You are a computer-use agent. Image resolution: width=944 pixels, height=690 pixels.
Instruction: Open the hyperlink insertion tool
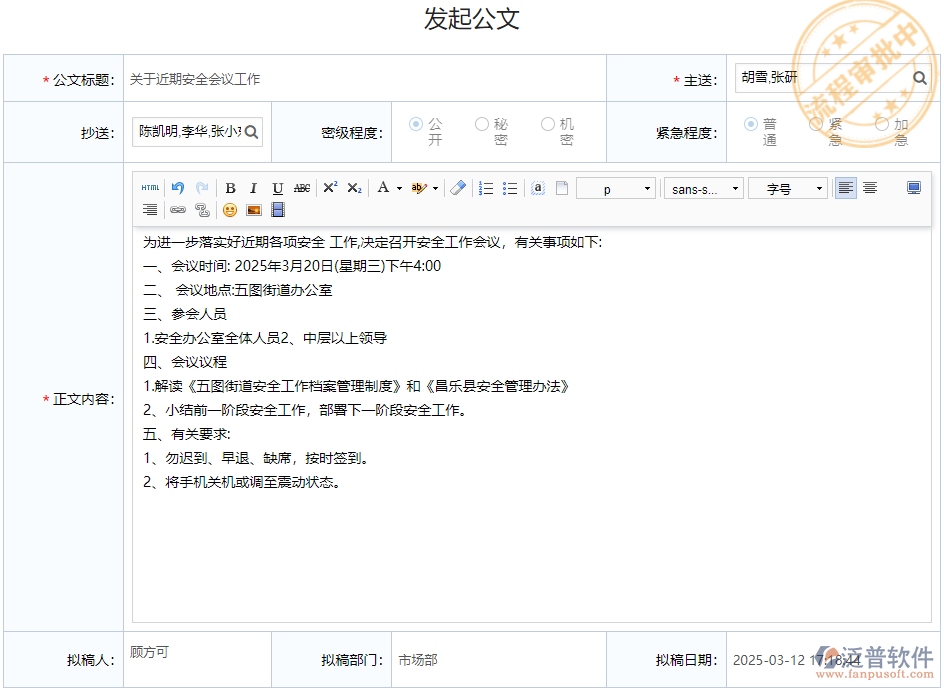179,209
